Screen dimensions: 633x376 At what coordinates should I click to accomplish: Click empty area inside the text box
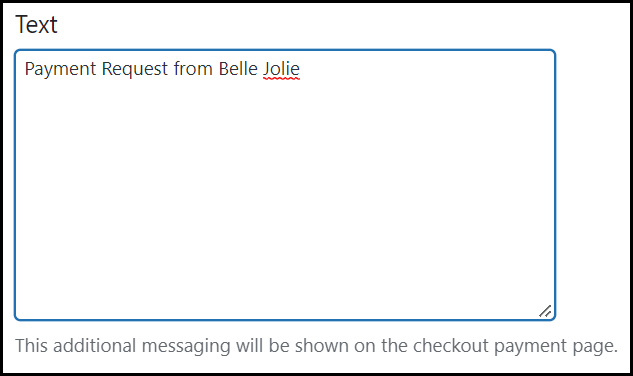pyautogui.click(x=285, y=194)
